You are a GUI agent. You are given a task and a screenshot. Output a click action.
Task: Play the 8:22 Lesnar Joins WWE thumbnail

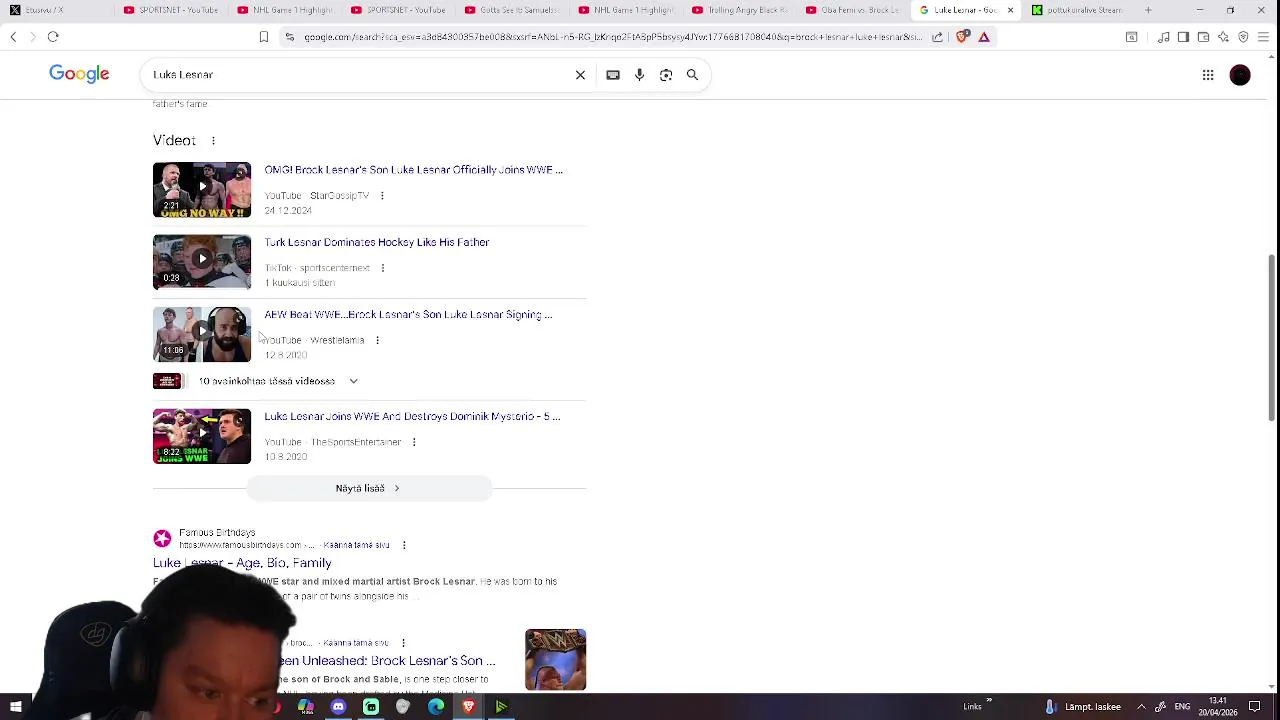202,436
